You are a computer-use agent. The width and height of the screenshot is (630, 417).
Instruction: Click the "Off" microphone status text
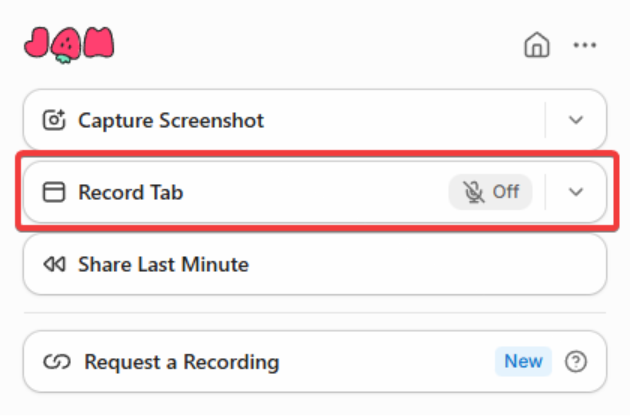pos(506,192)
